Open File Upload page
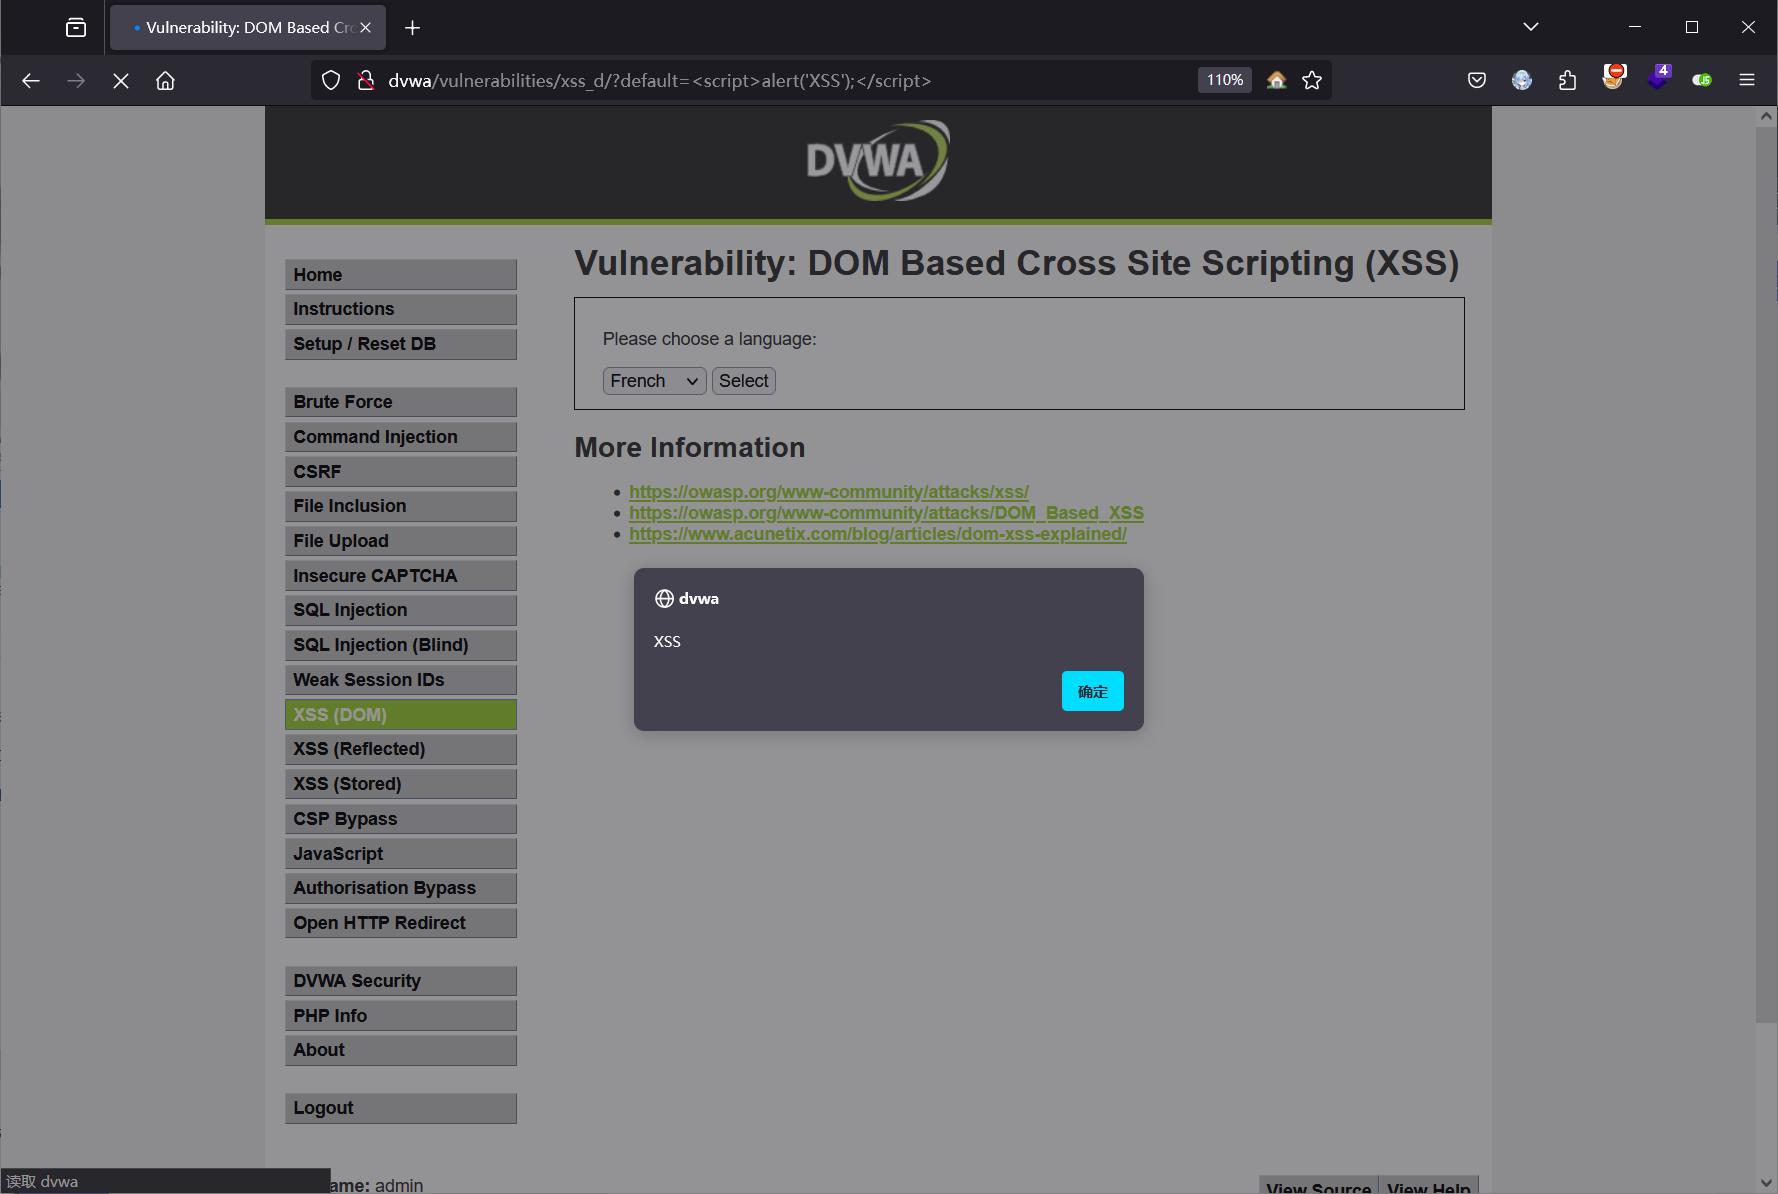This screenshot has width=1778, height=1194. pos(401,541)
